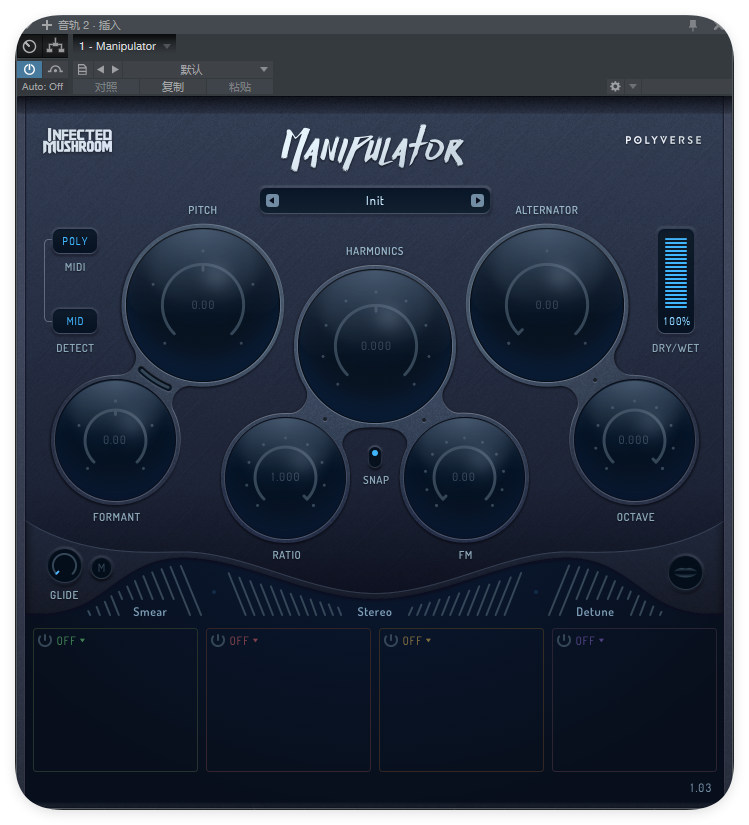Toggle the POLY MIDI button
Viewport: 749px width, 825px height.
[x=75, y=241]
